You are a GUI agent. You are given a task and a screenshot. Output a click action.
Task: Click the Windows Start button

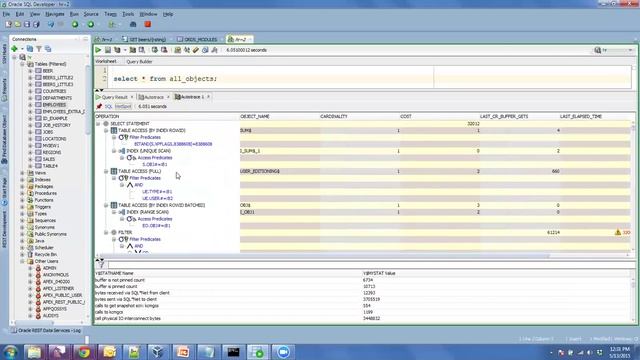pyautogui.click(x=10, y=352)
